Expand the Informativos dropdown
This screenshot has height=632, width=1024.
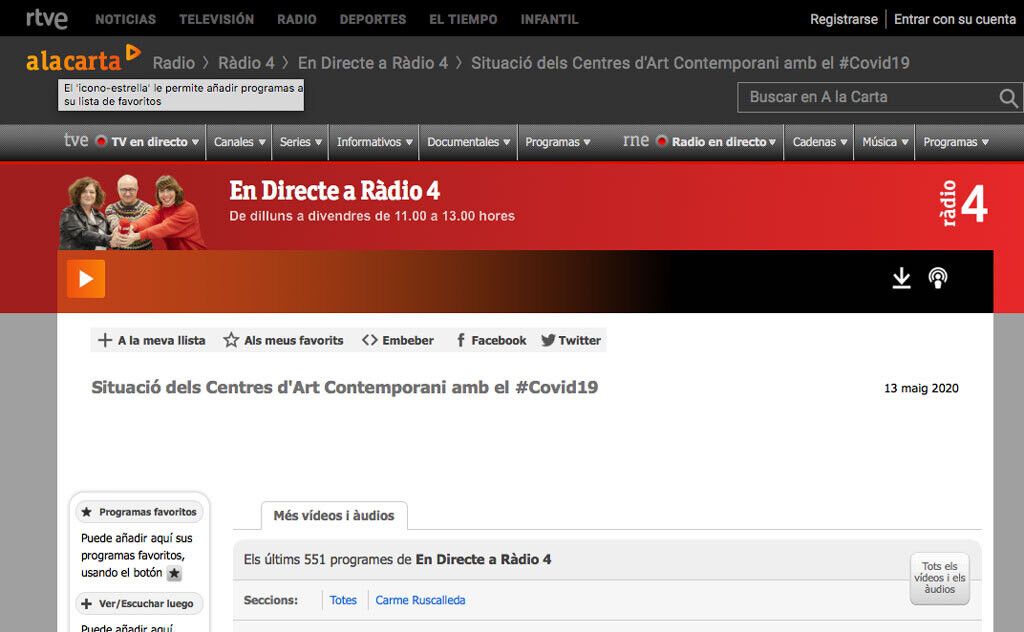374,142
